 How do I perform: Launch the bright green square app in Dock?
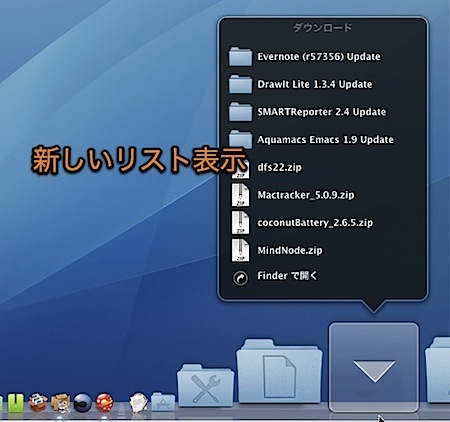coord(16,403)
